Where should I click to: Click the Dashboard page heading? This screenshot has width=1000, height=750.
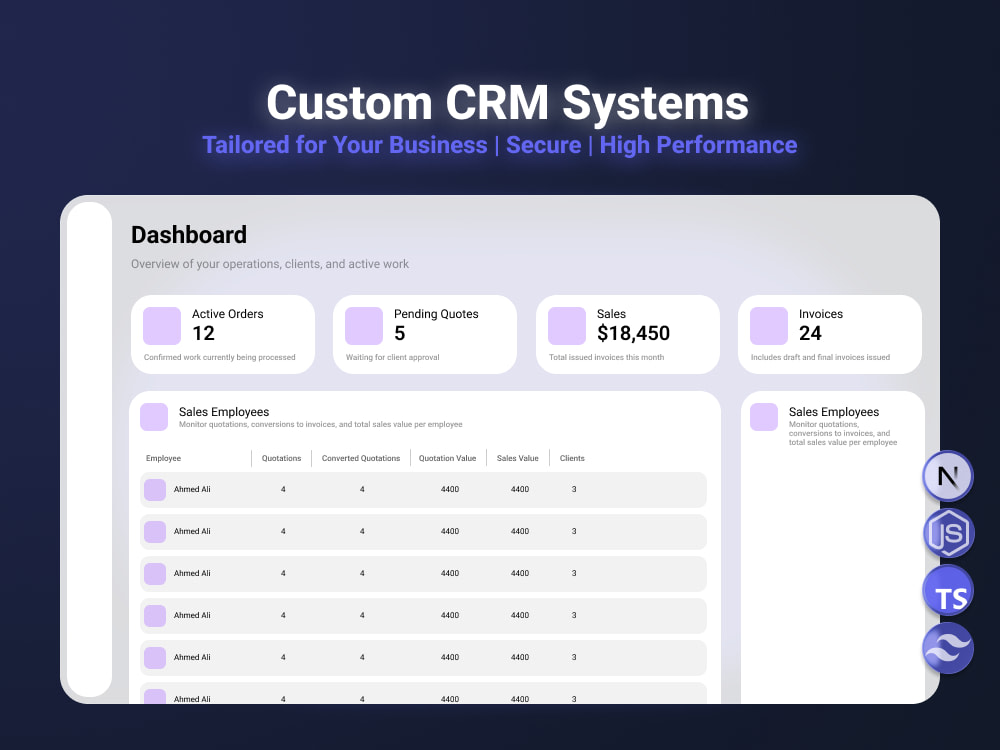pyautogui.click(x=189, y=235)
